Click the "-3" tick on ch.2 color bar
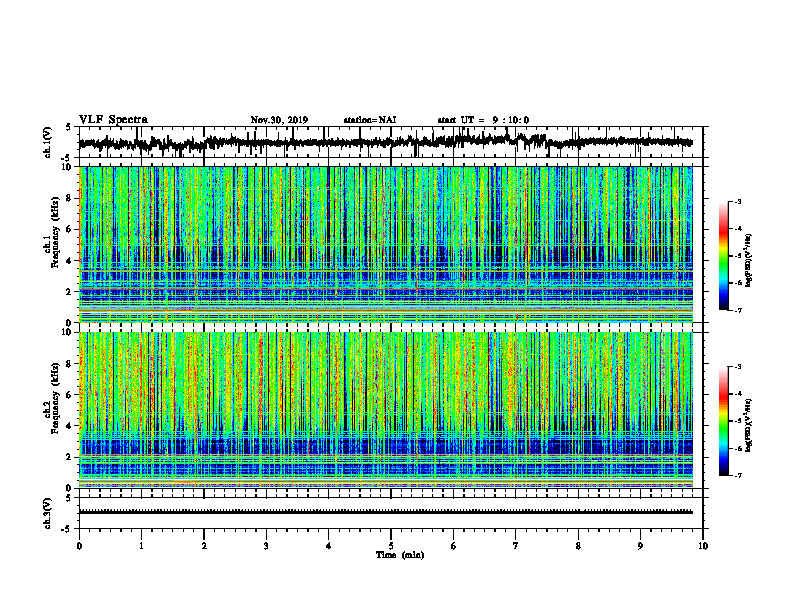 point(738,367)
